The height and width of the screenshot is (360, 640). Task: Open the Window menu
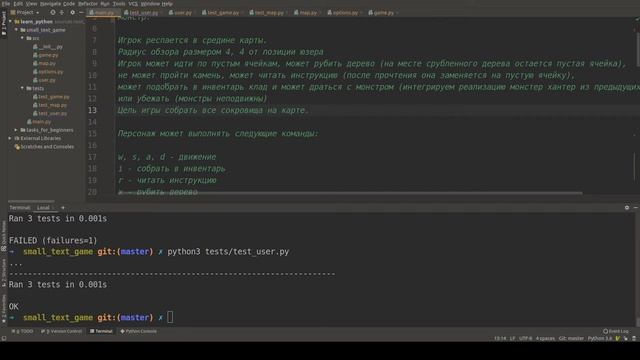point(150,4)
